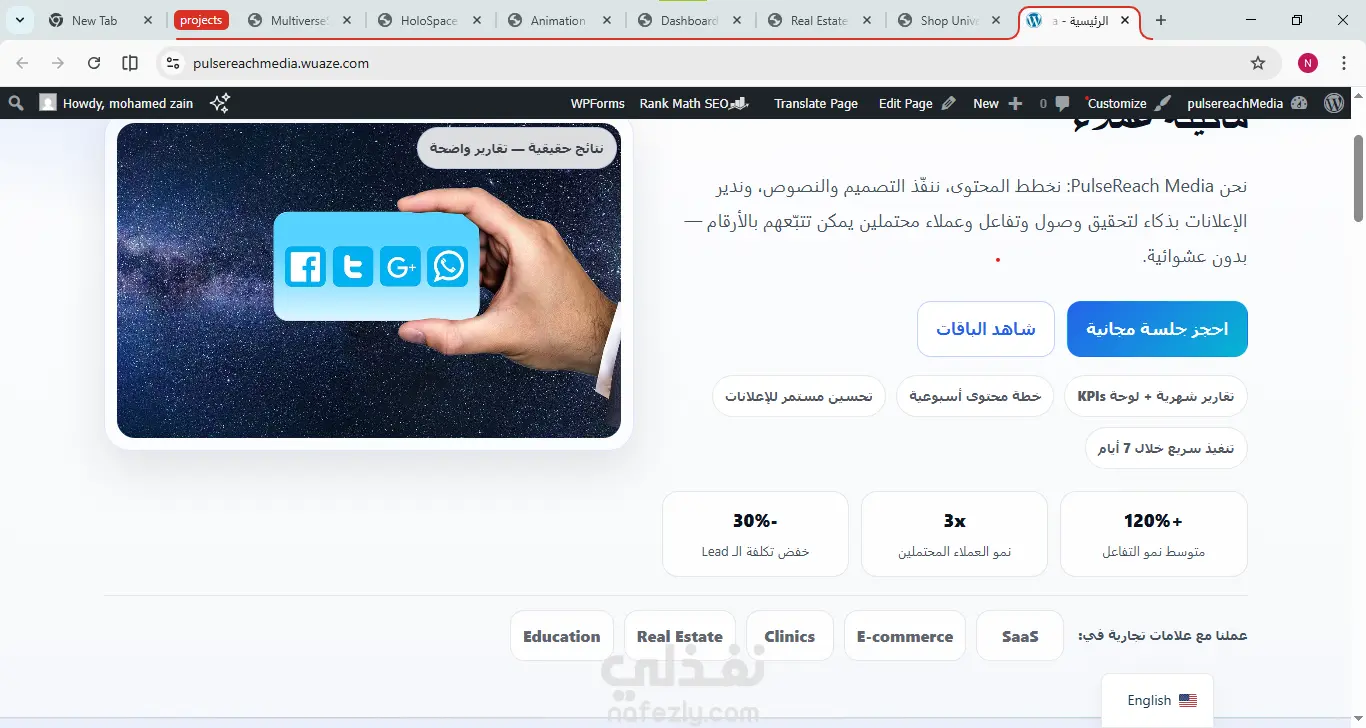Click the Facebook icon on the card image

305,267
